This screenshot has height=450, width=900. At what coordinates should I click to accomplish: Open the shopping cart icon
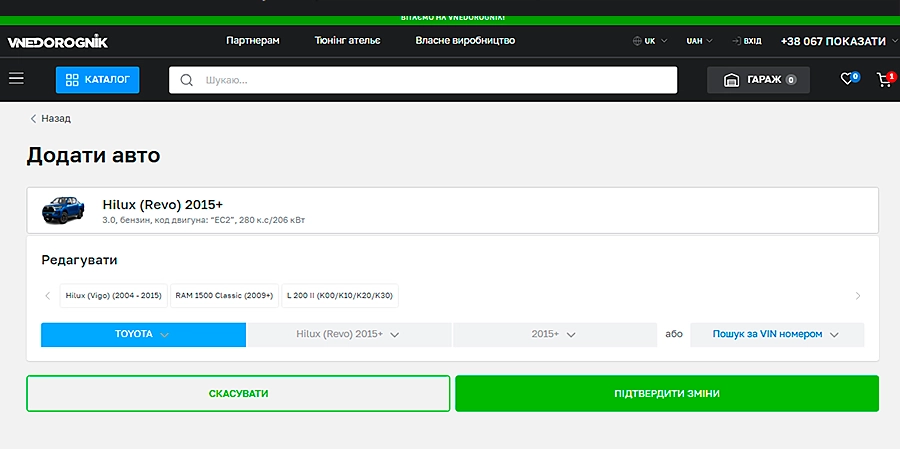[x=884, y=79]
